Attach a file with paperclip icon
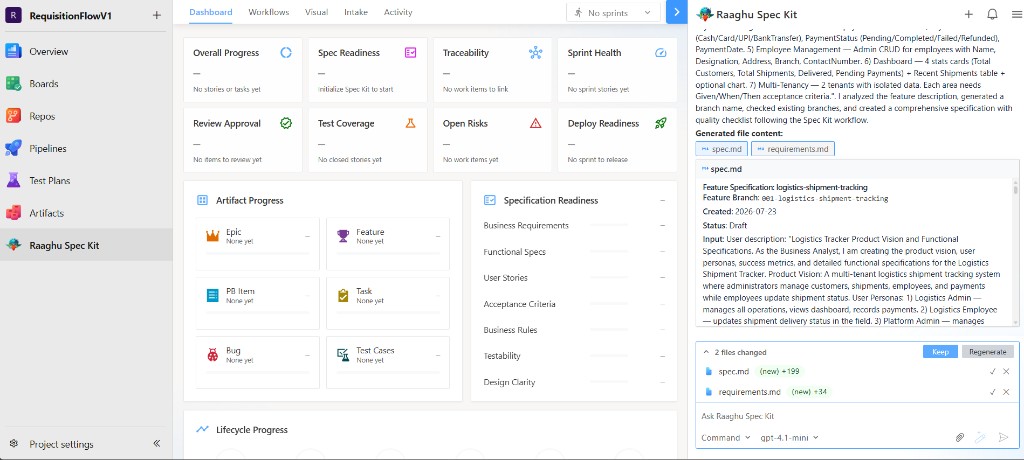Viewport: 1024px width, 460px height. click(x=959, y=438)
